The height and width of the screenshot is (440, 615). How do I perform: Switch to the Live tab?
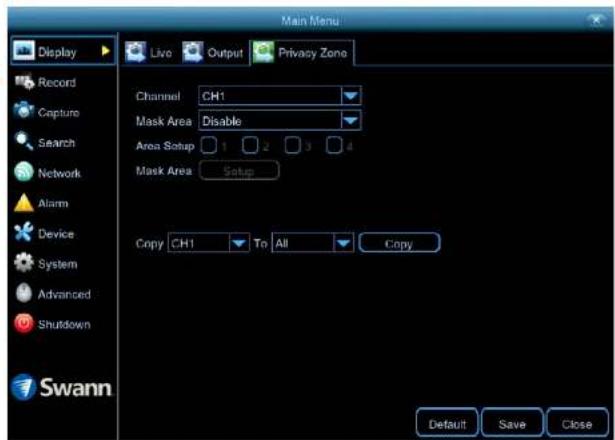click(149, 52)
